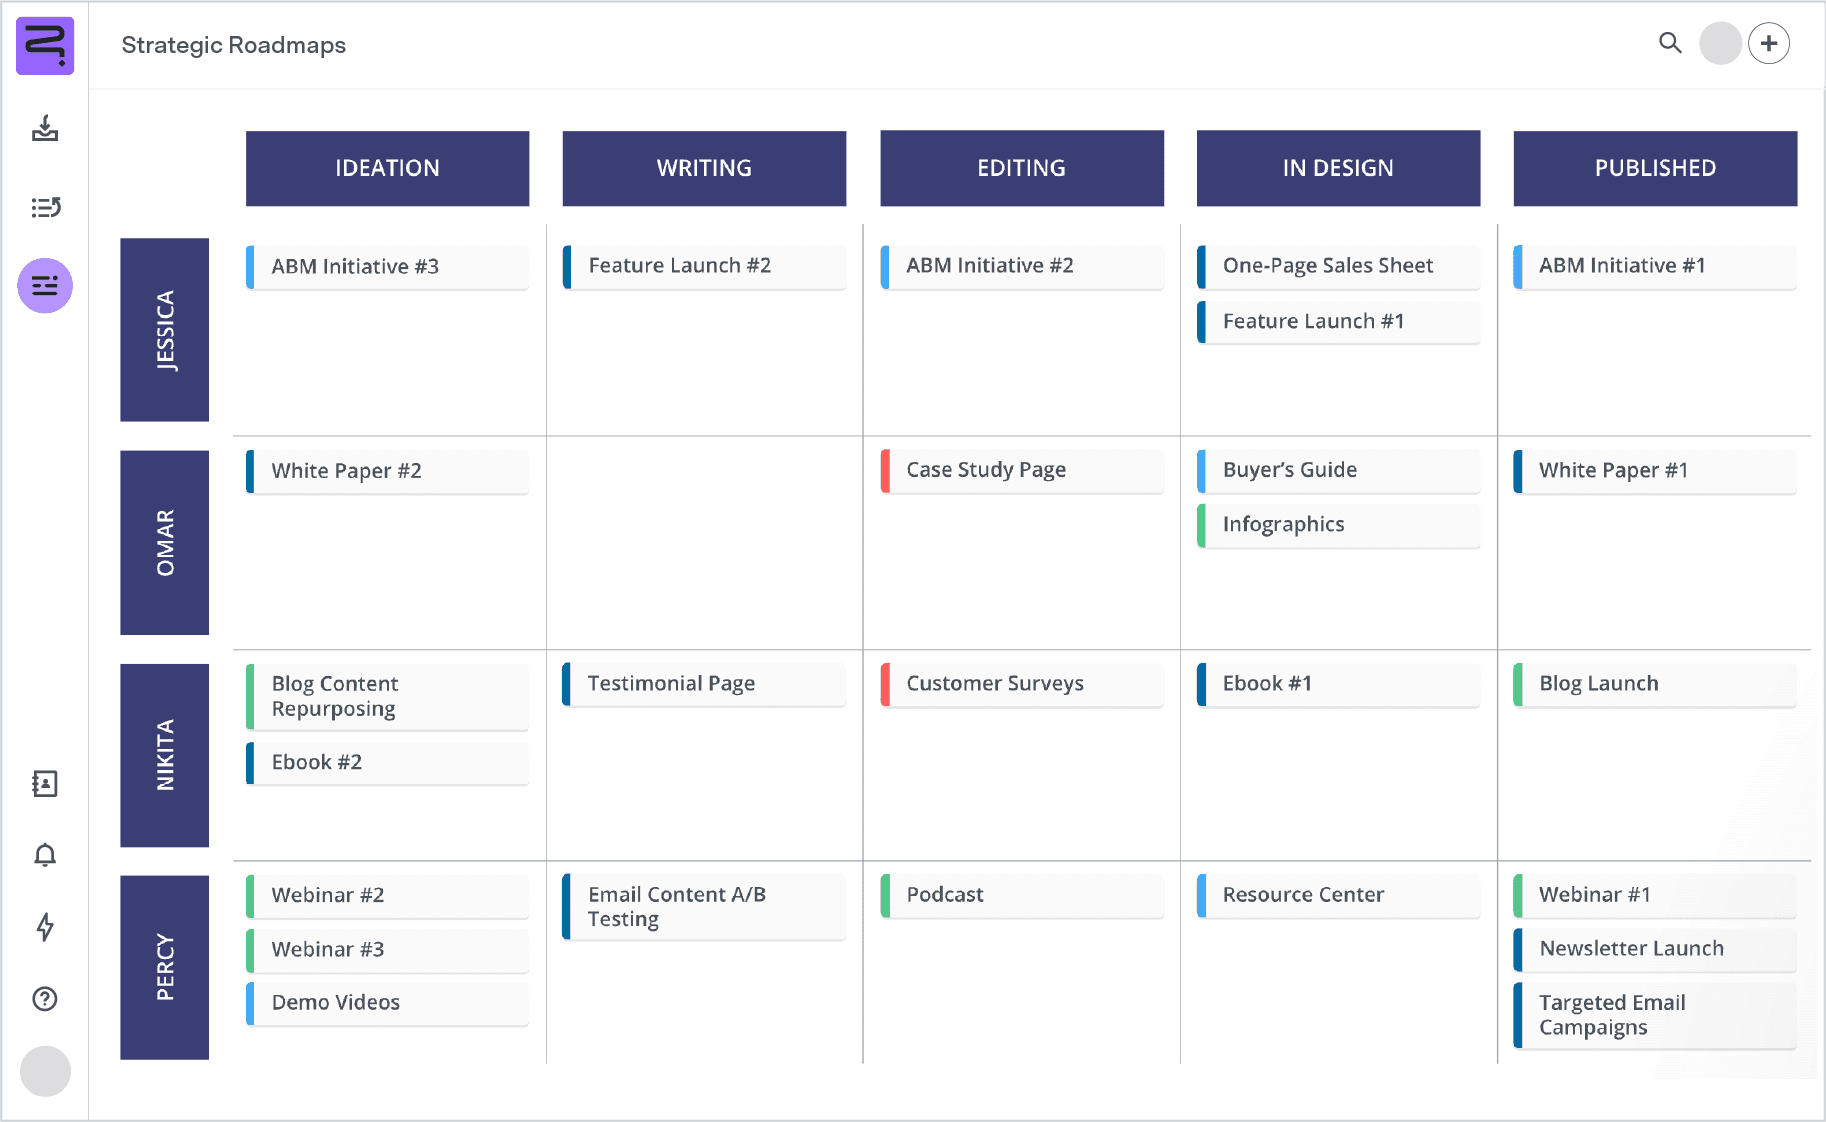
Task: Click the red status bar on Case Study Page
Action: 886,470
